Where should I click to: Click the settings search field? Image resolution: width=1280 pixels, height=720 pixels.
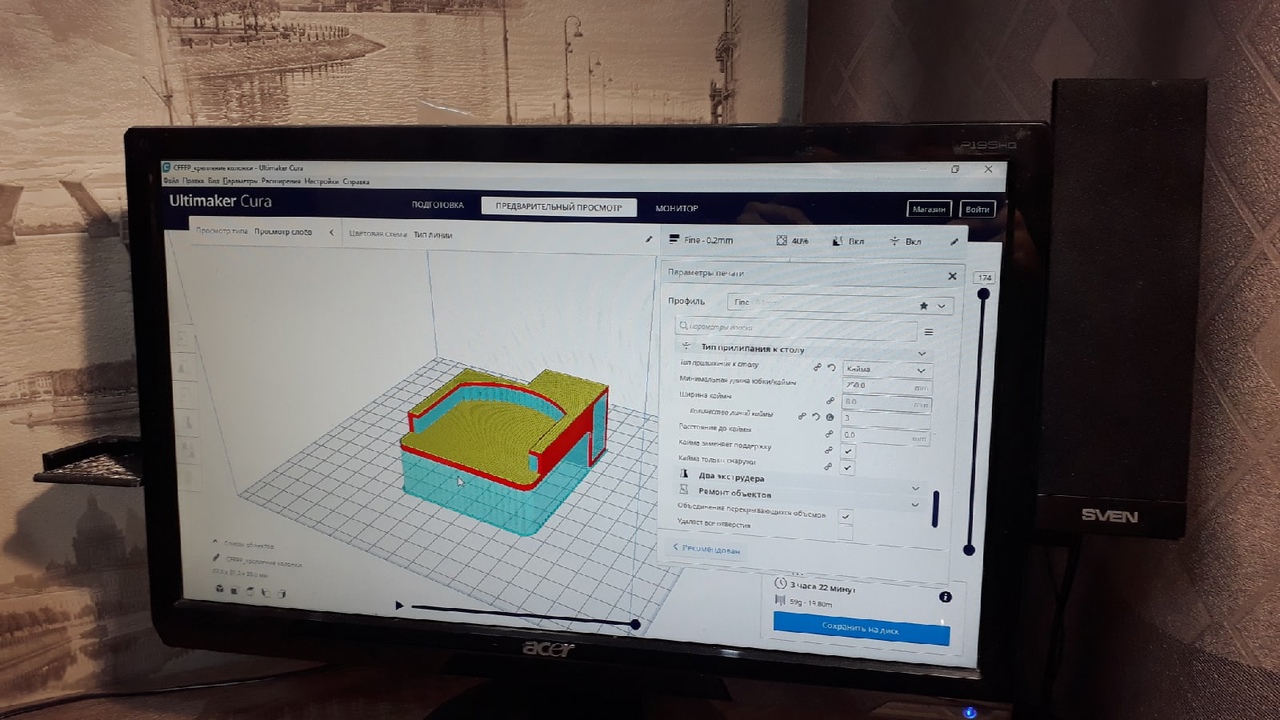(x=795, y=327)
